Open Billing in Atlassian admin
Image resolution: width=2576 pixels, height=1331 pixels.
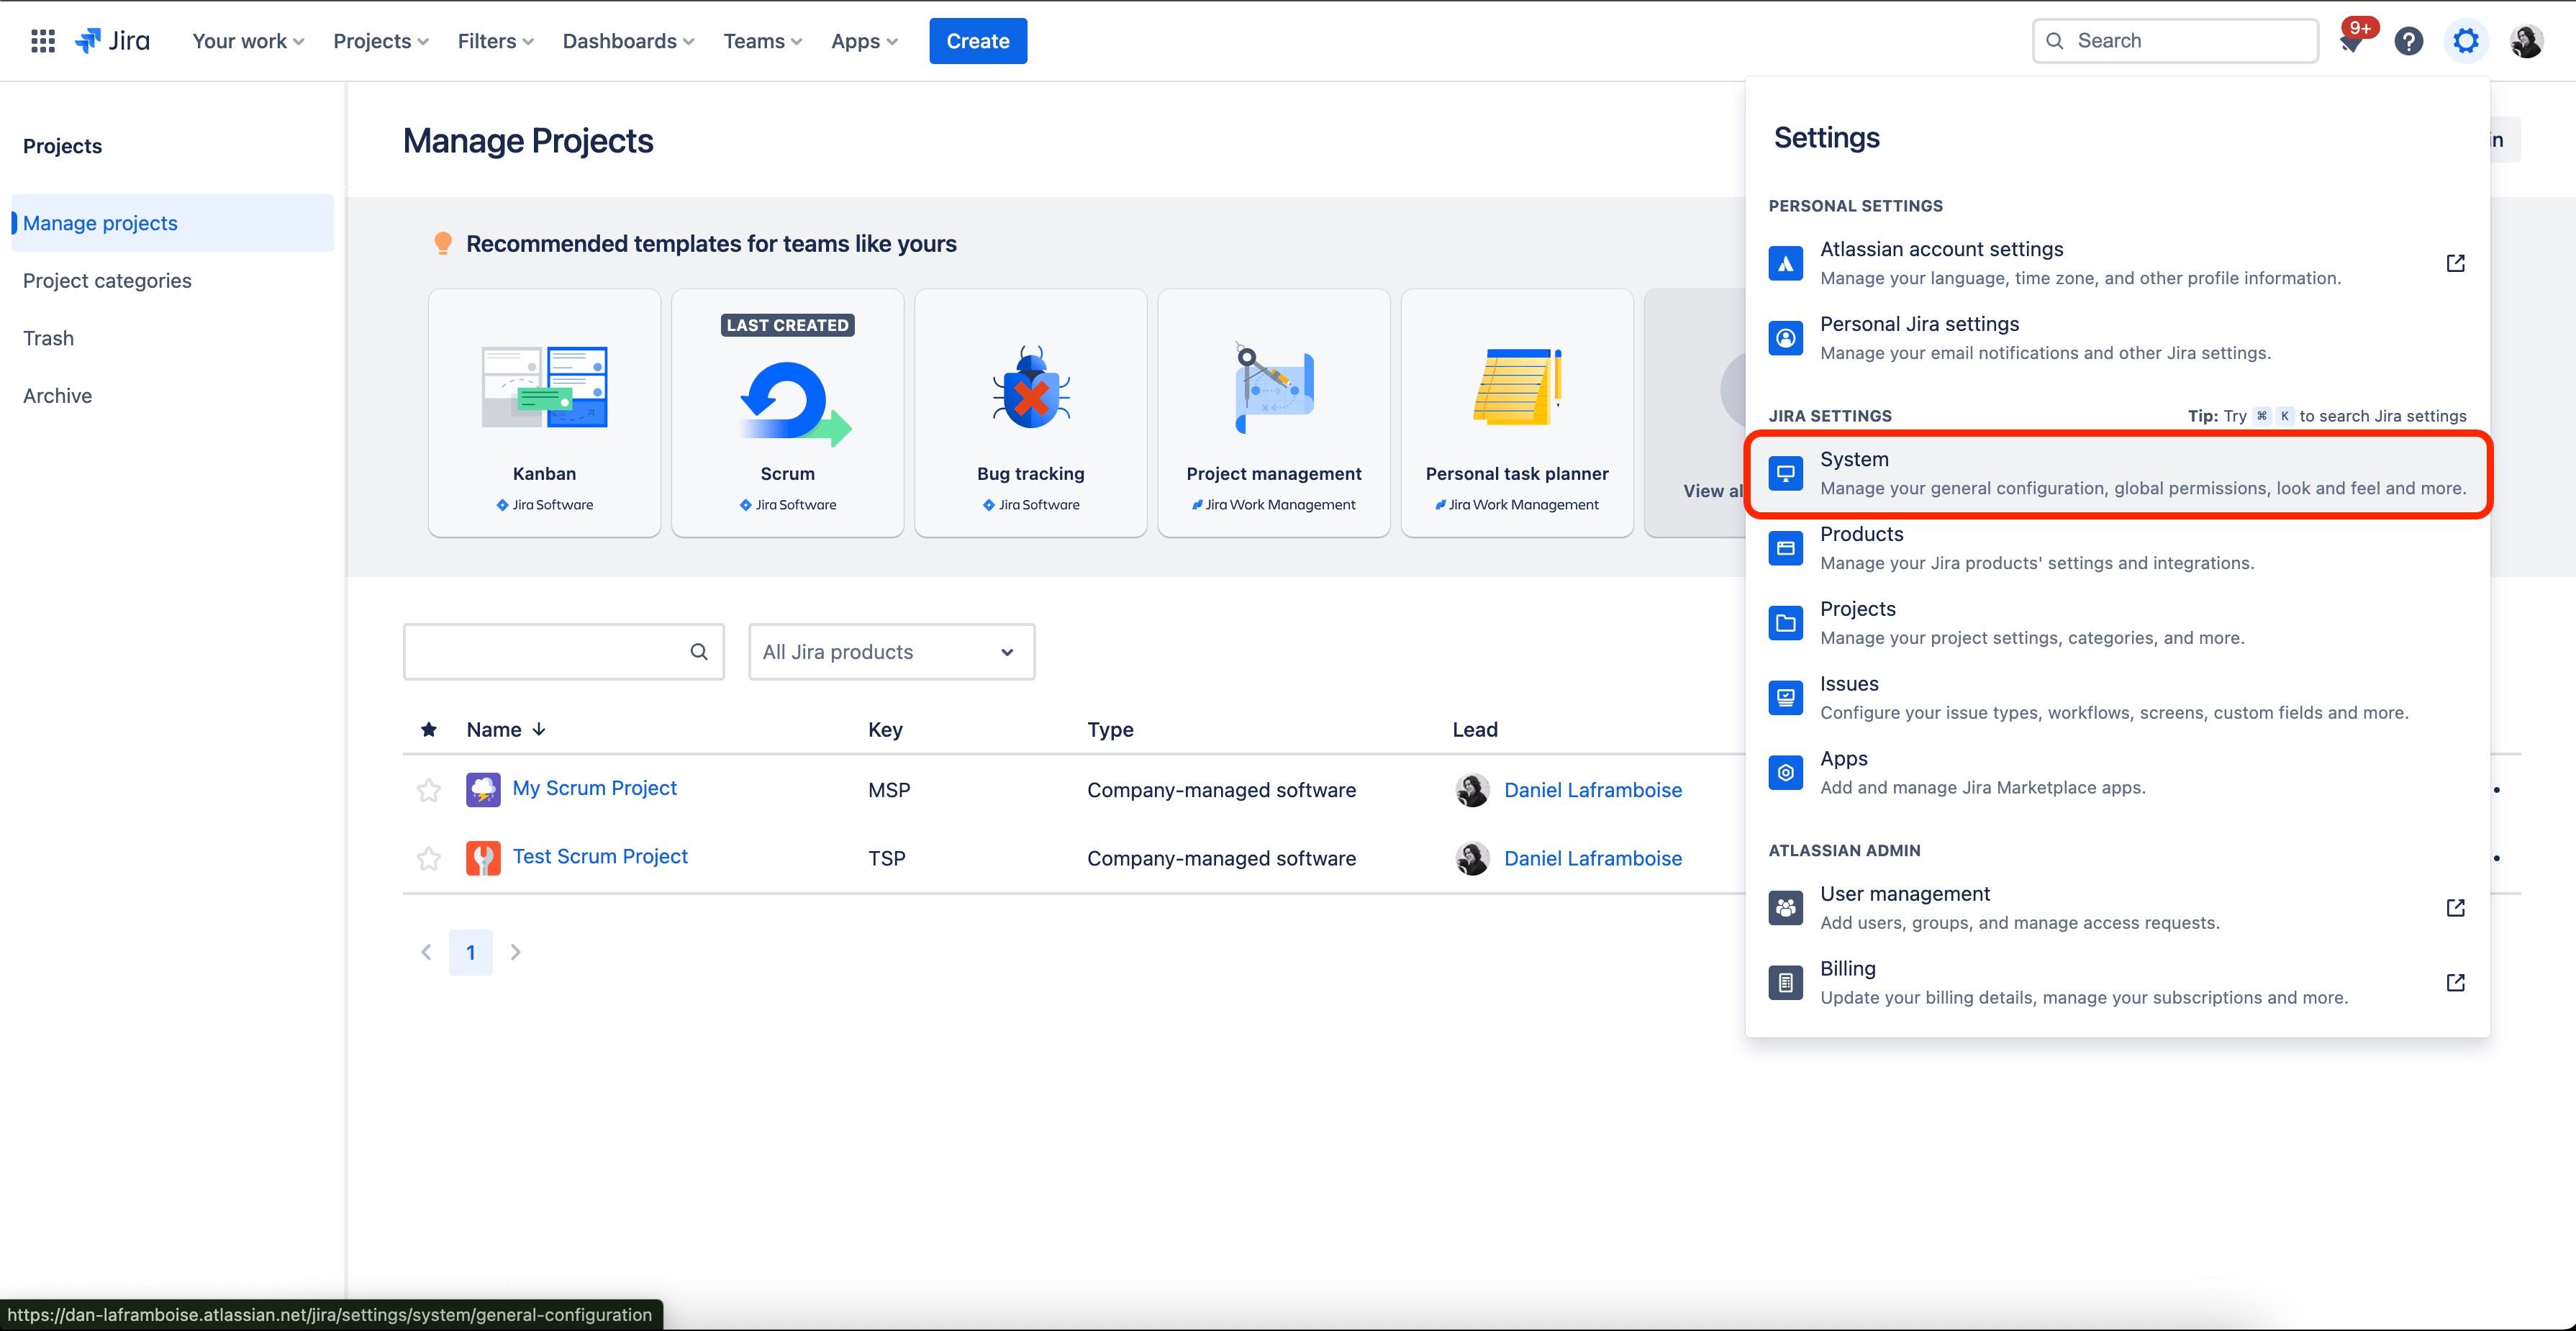2118,983
